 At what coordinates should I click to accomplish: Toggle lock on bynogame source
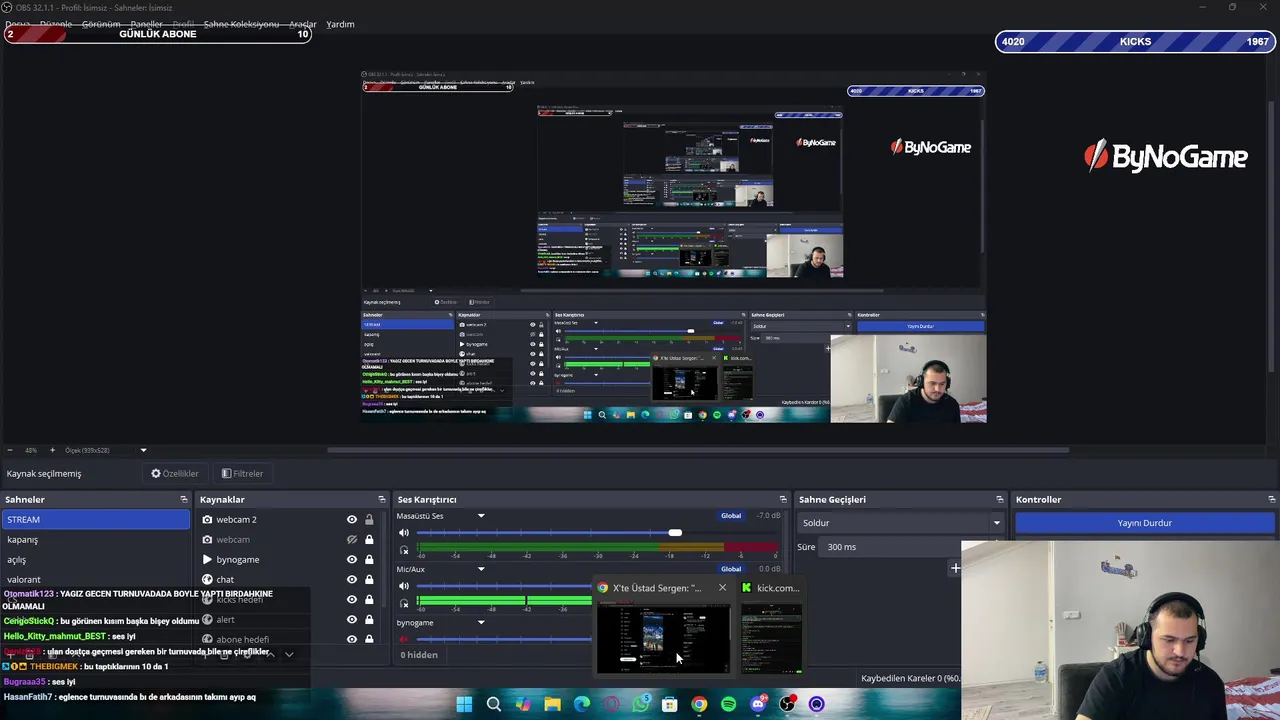tap(369, 560)
